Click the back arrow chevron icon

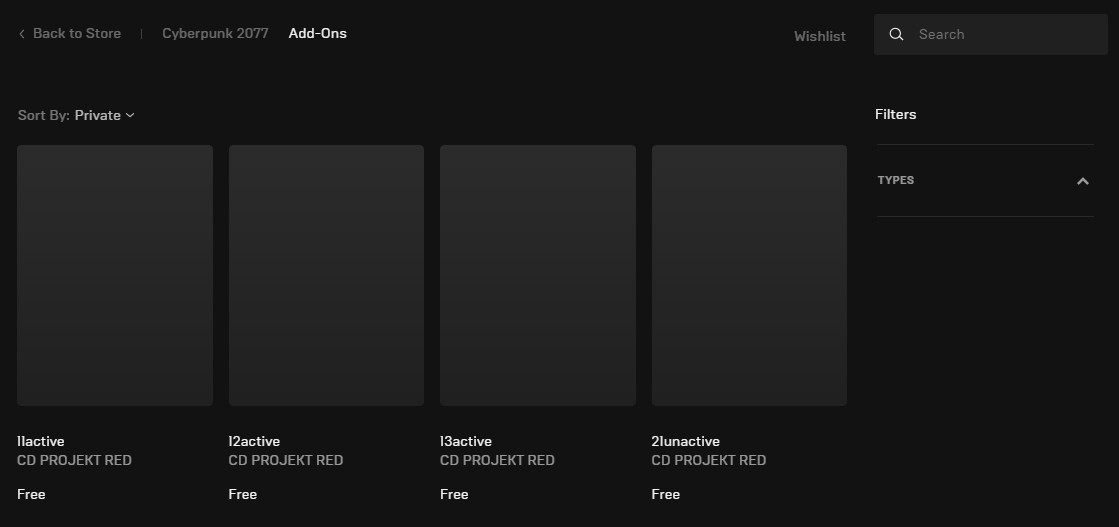pos(22,34)
